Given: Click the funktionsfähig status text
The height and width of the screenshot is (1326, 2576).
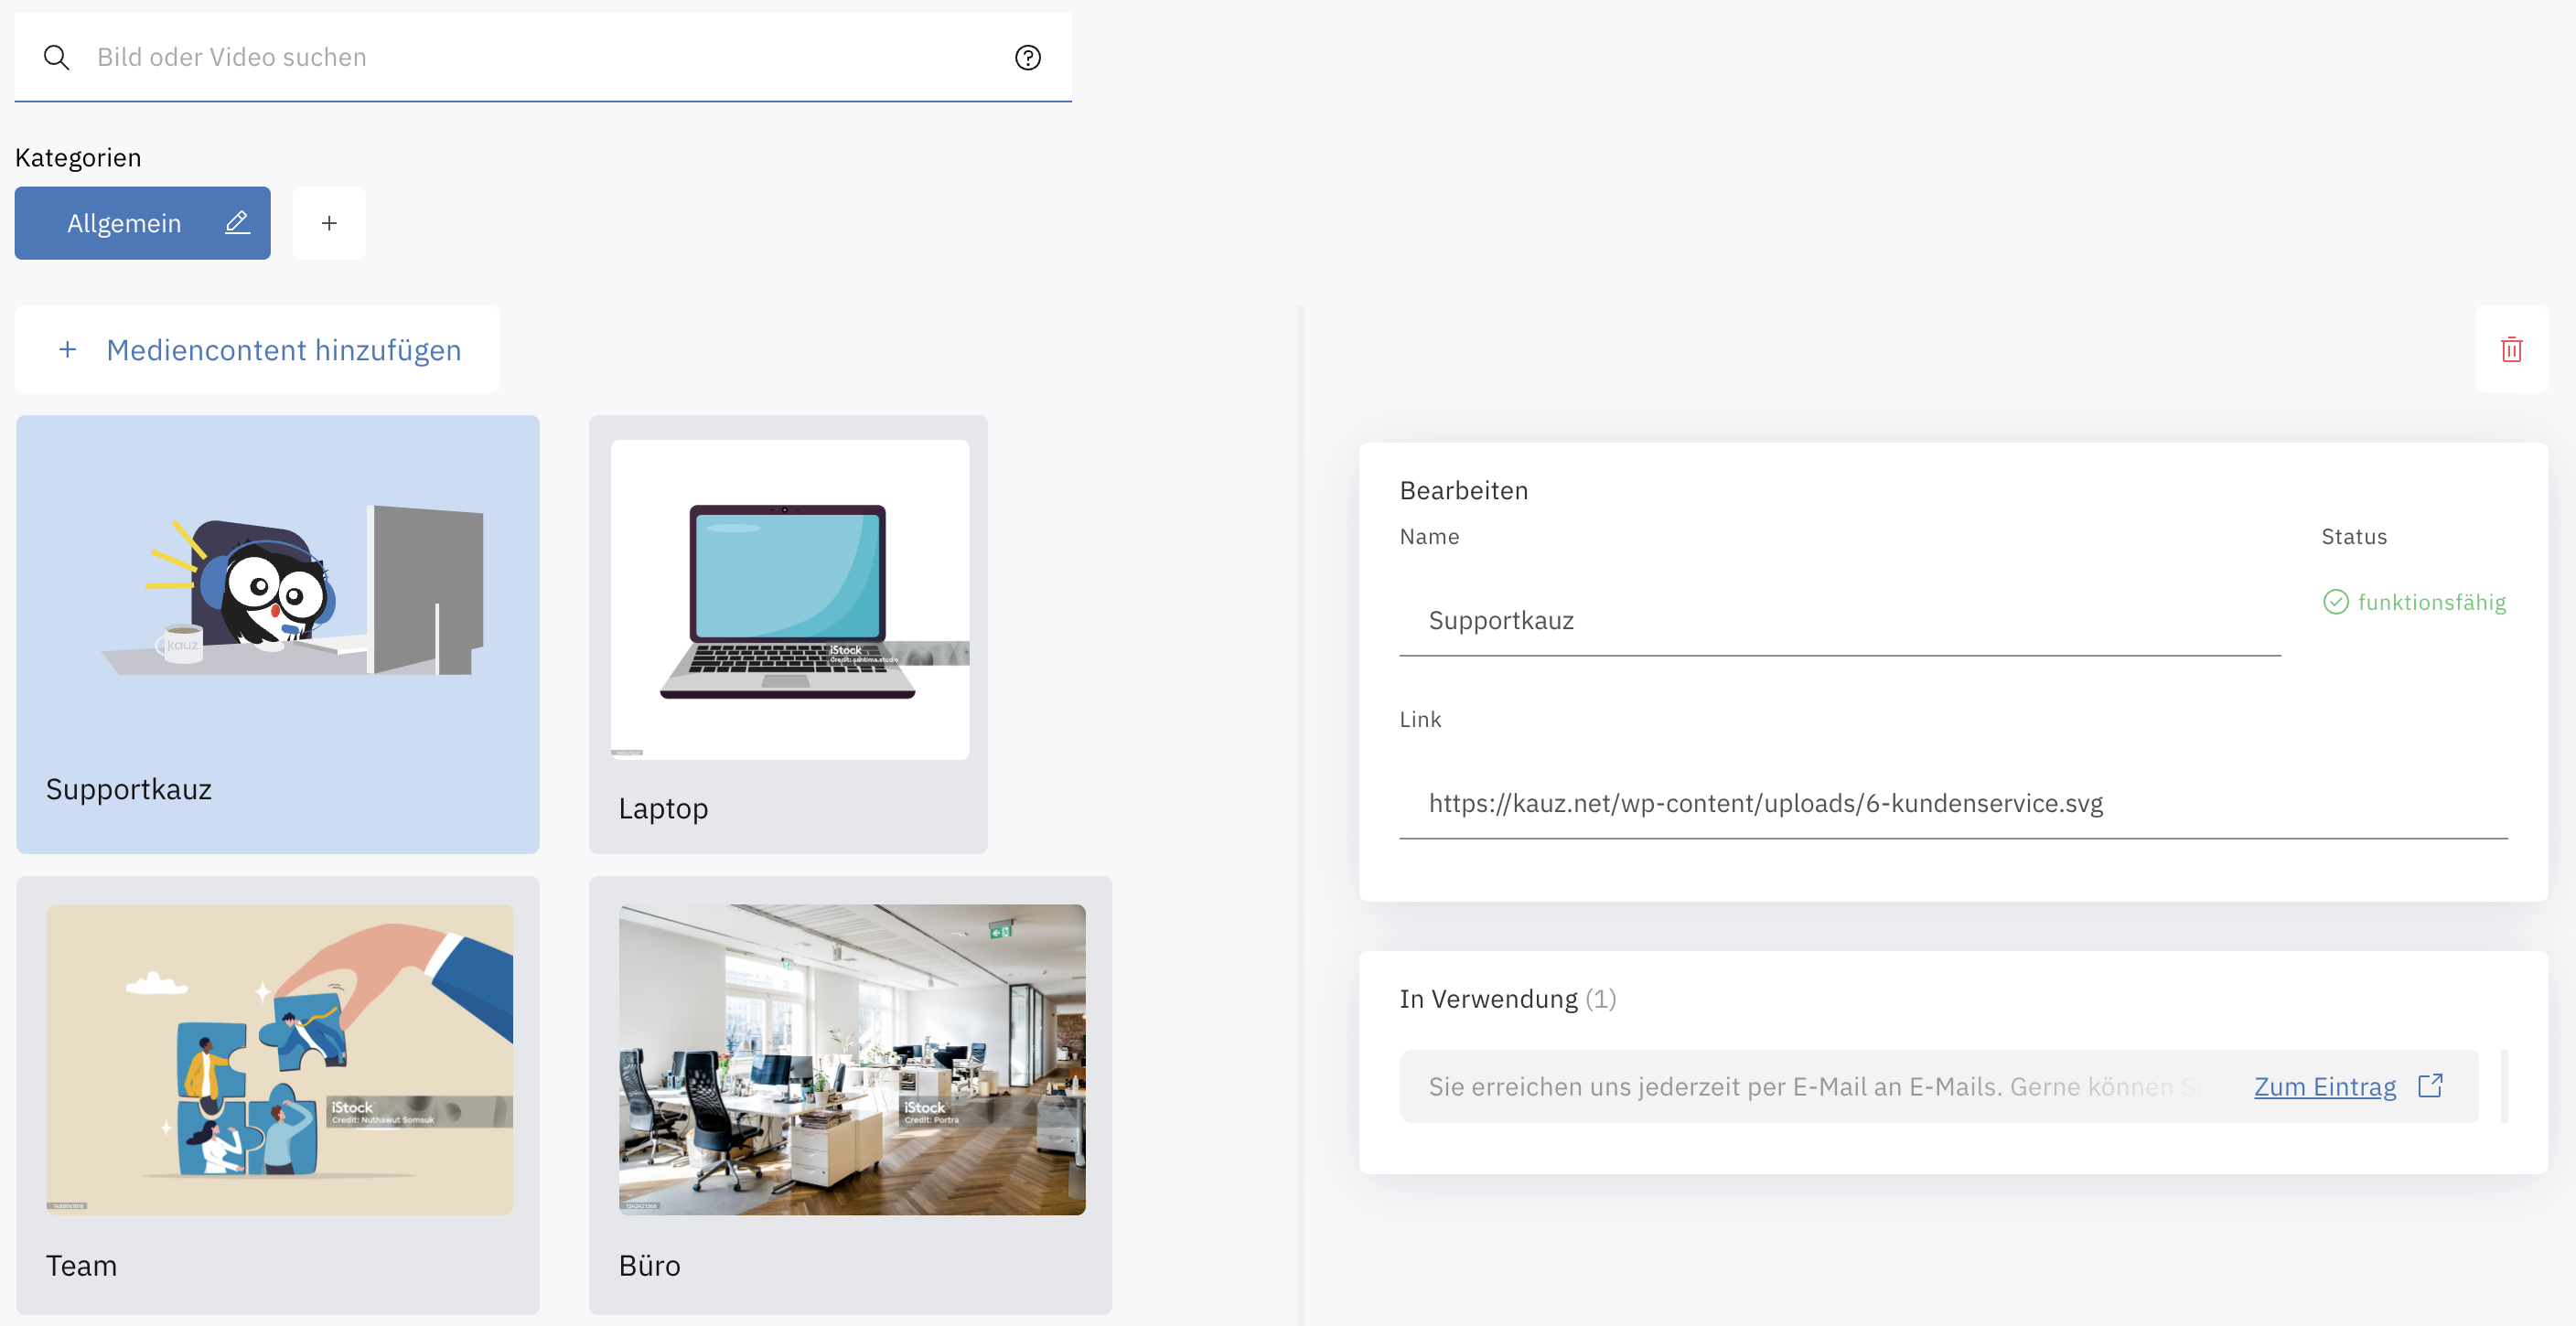Looking at the screenshot, I should (x=2431, y=602).
